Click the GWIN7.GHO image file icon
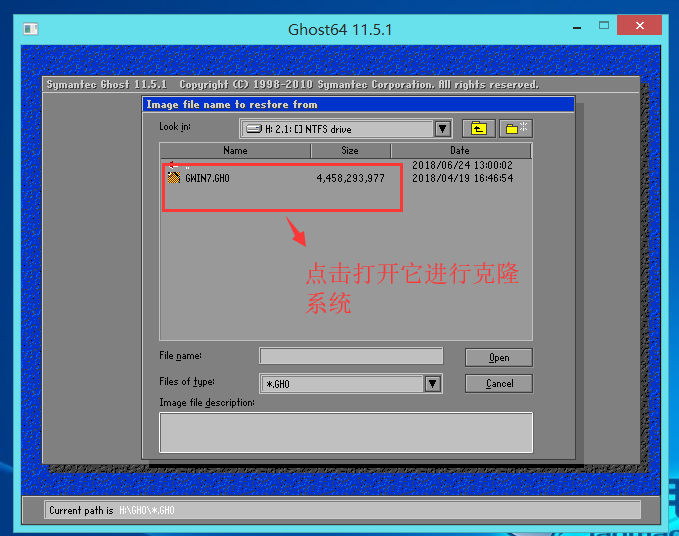This screenshot has width=679, height=536. coord(174,178)
